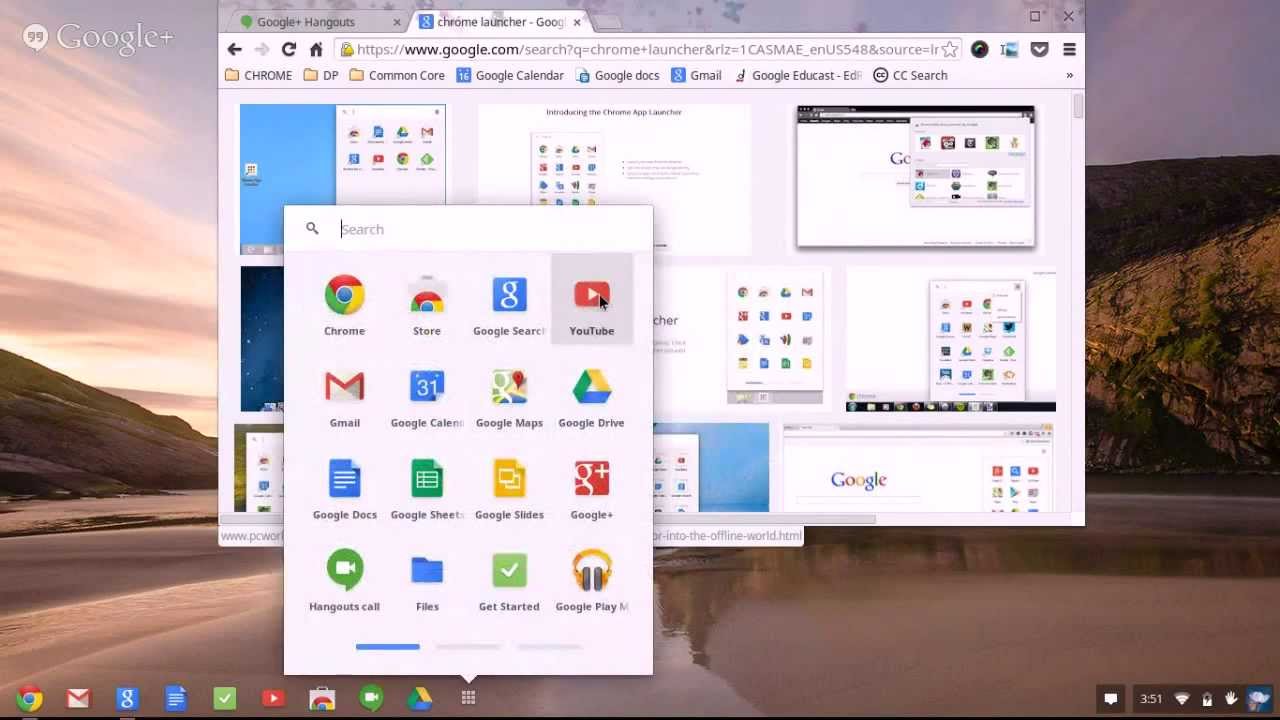Launch Google Docs from launcher
This screenshot has height=720, width=1280.
pos(344,489)
